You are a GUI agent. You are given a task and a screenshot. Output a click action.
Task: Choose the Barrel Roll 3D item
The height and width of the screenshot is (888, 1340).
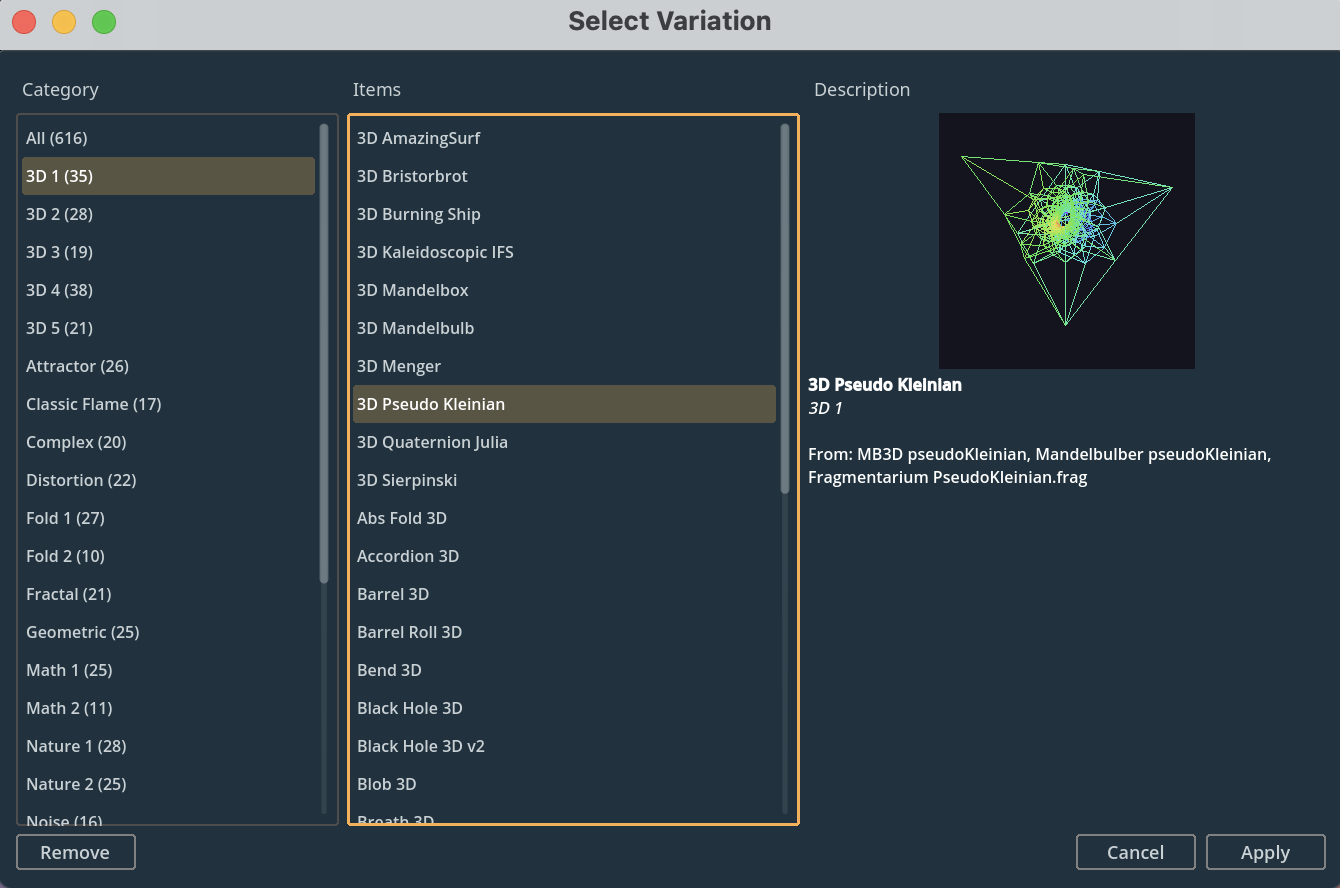564,632
